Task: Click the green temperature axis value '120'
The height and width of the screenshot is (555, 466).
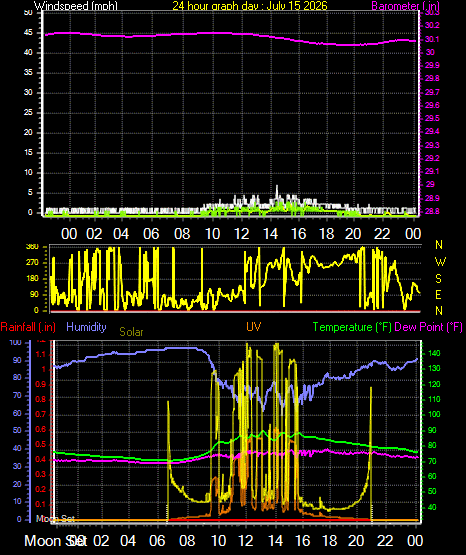Action: tap(434, 384)
